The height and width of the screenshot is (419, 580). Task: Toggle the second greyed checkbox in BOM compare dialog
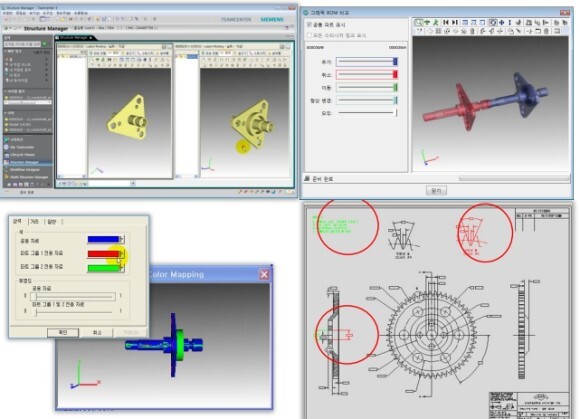[x=309, y=35]
